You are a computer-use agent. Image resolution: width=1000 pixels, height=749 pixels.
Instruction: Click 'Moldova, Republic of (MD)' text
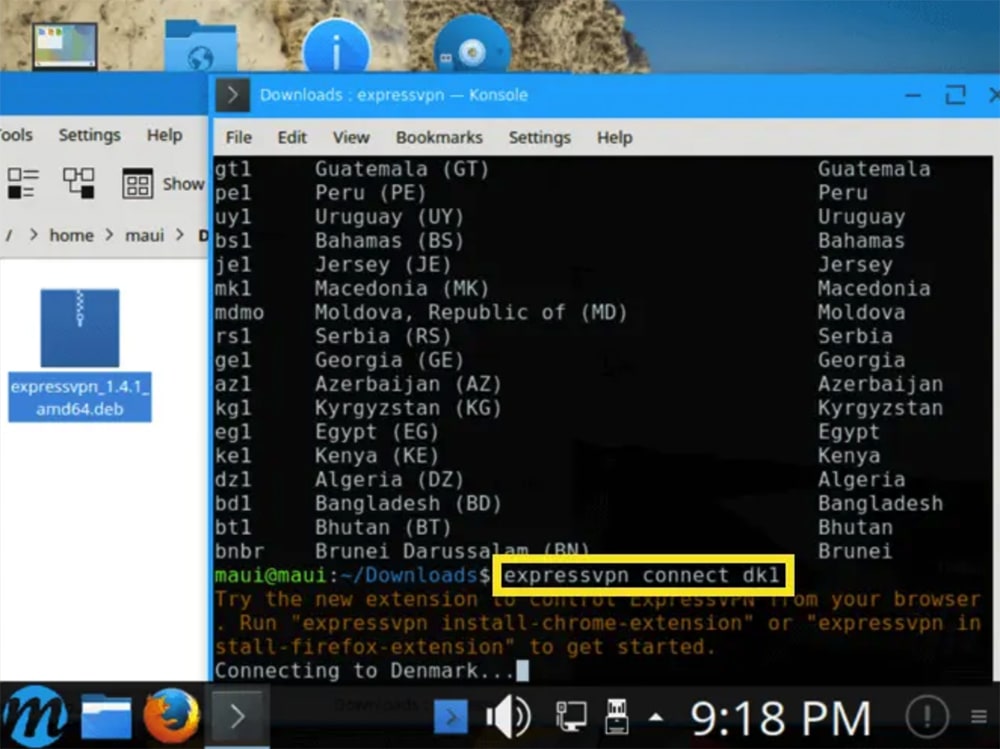click(471, 312)
